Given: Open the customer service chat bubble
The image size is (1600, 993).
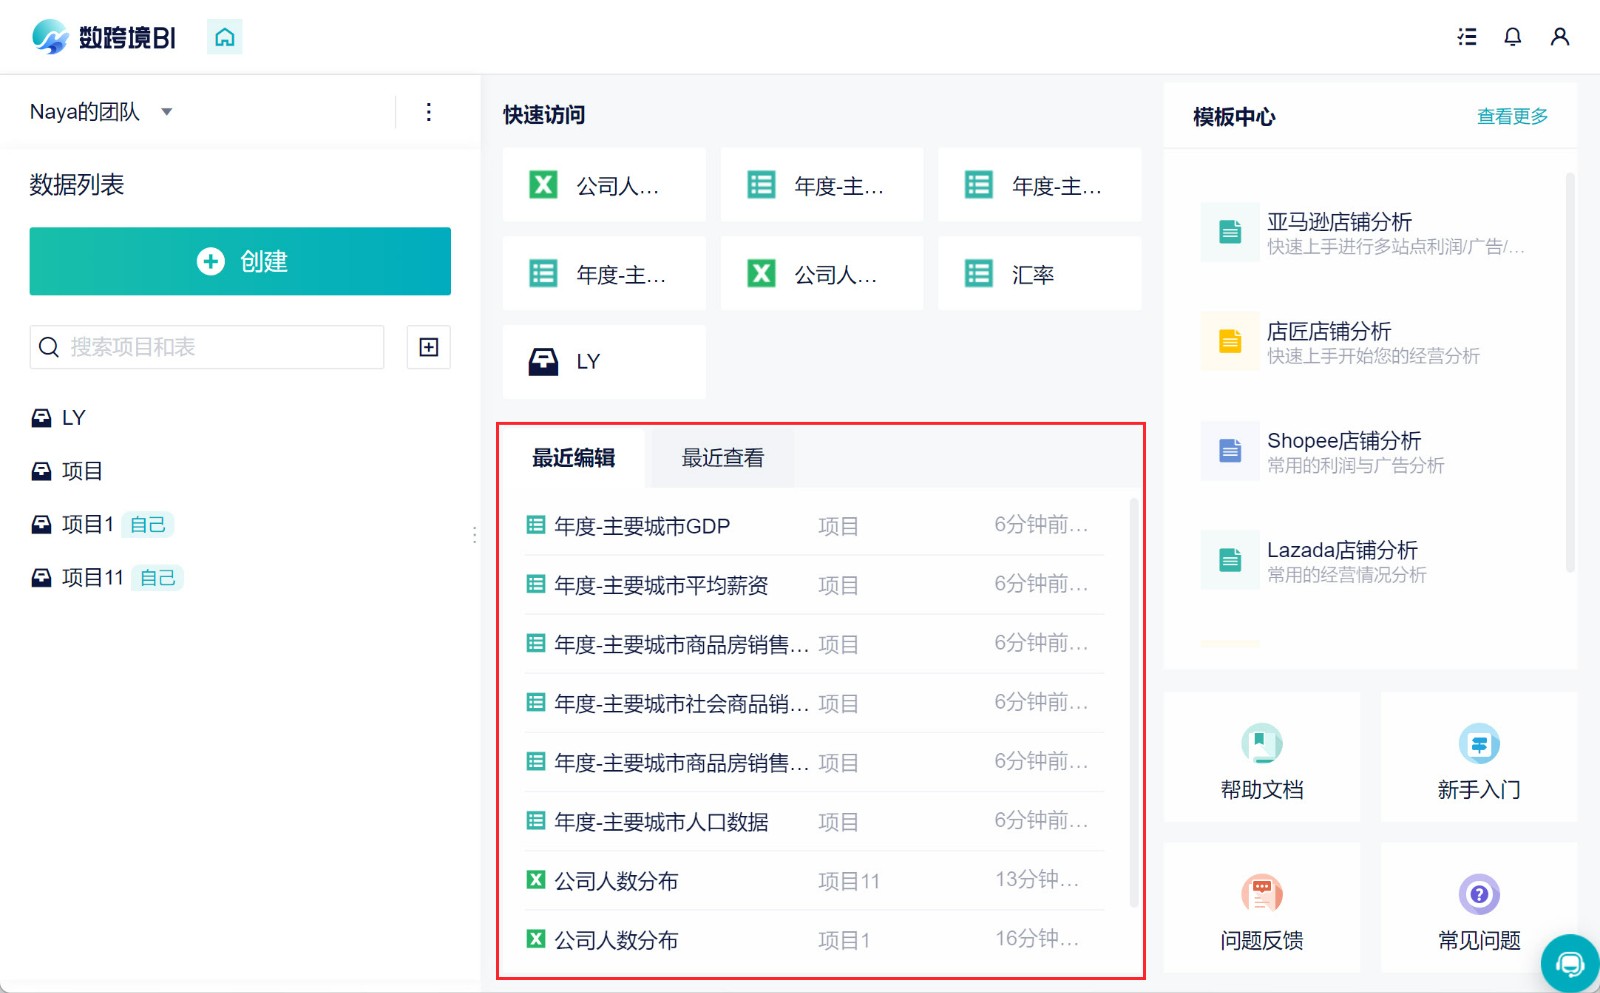Looking at the screenshot, I should tap(1570, 963).
